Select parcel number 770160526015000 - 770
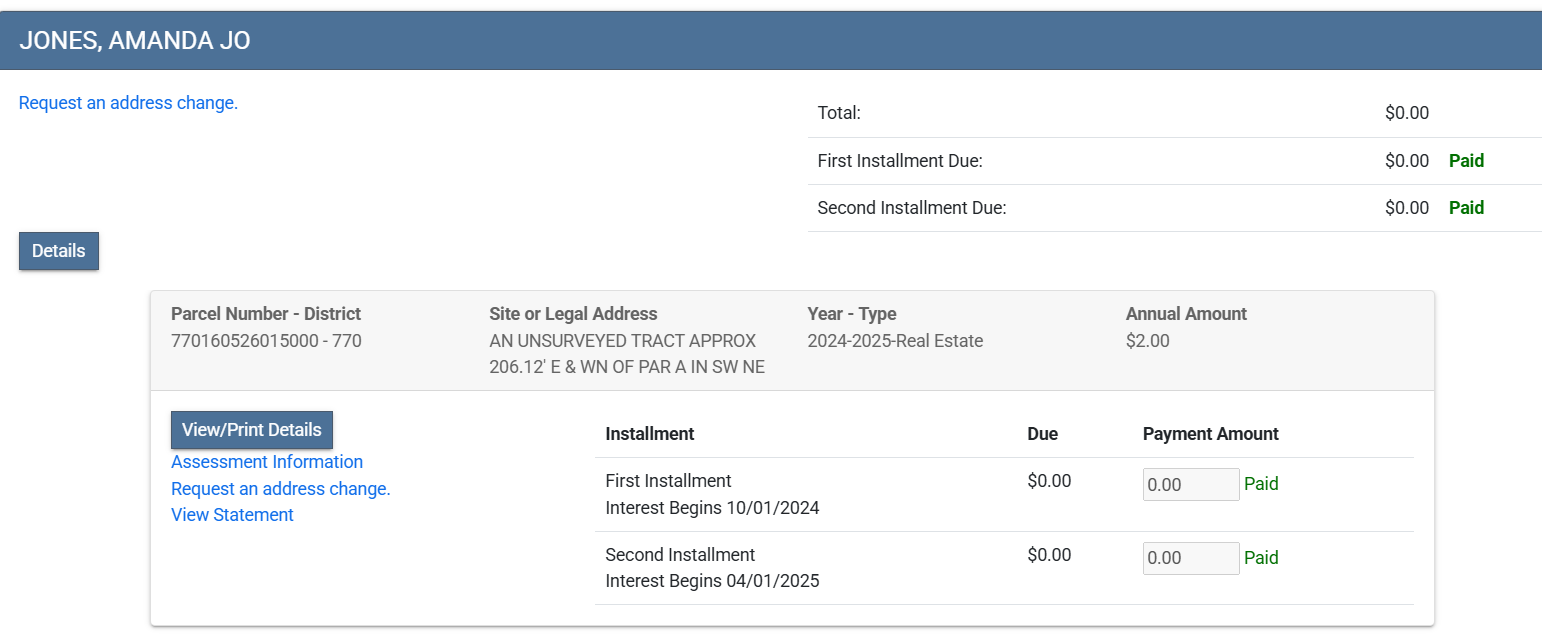This screenshot has width=1542, height=642. click(266, 341)
